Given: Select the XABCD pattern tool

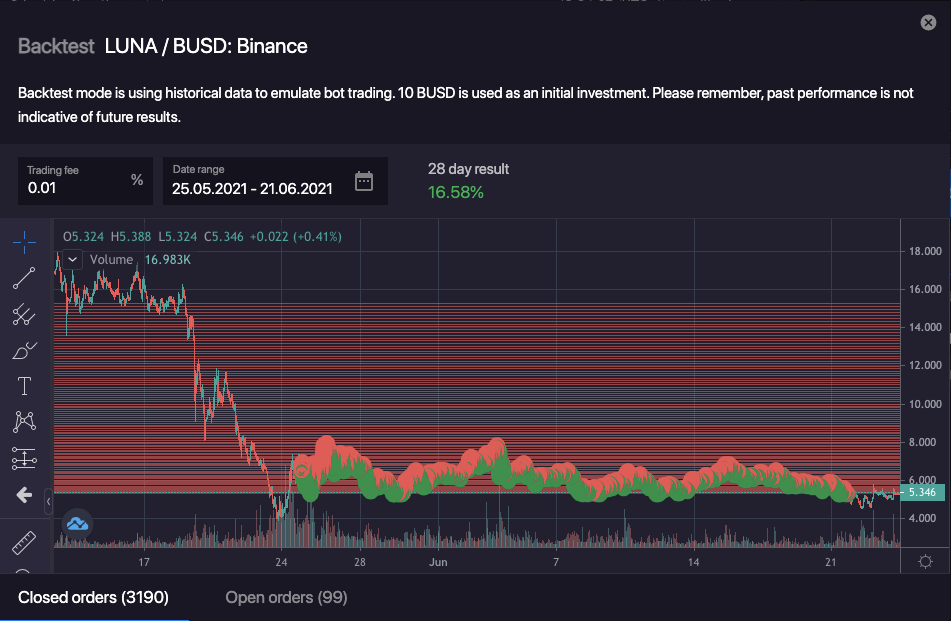Looking at the screenshot, I should point(24,422).
